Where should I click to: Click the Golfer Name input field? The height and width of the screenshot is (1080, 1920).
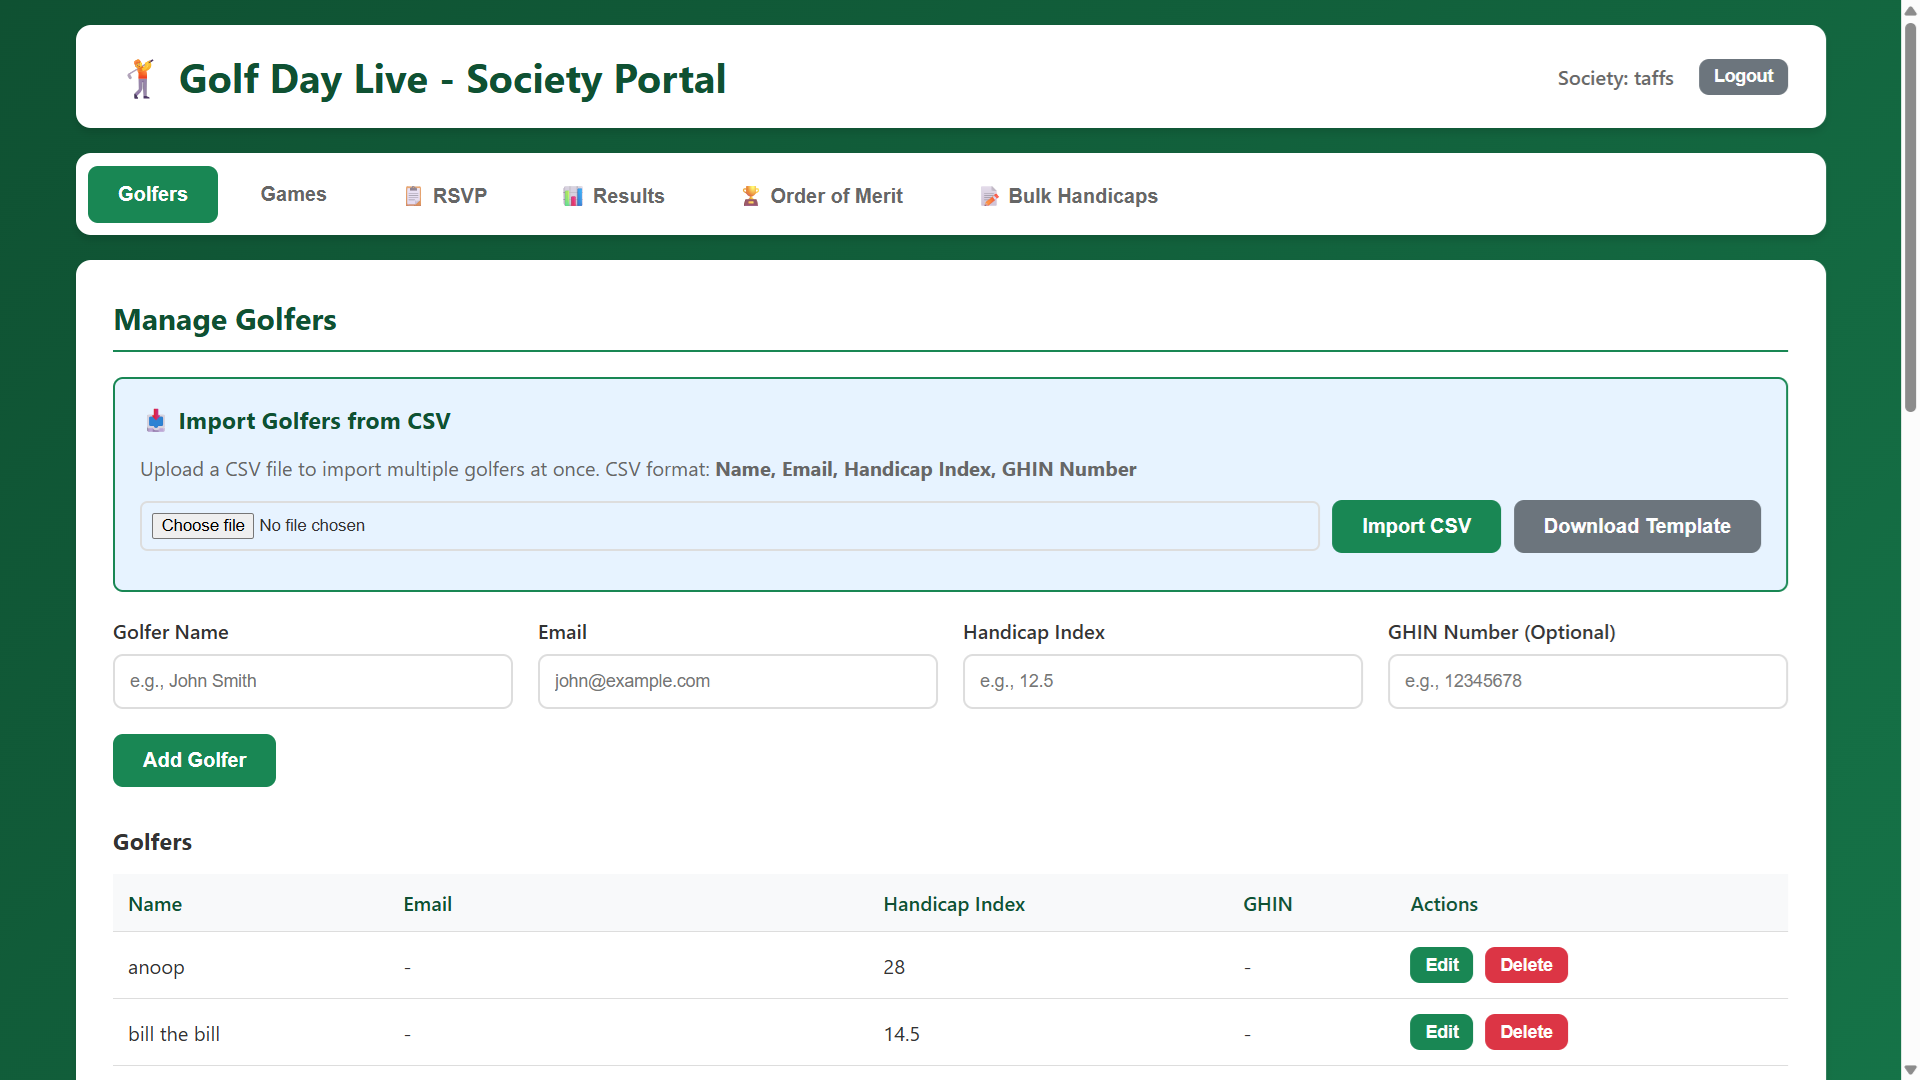click(312, 681)
